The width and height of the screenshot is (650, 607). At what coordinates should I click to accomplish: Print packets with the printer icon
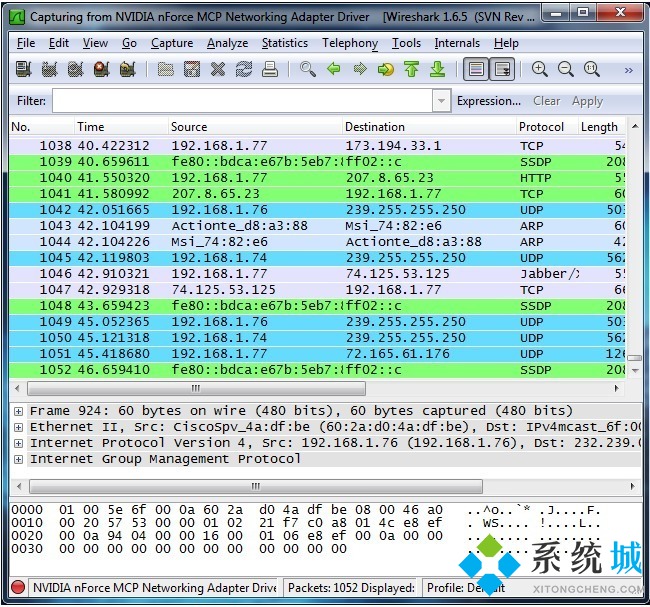(x=270, y=69)
